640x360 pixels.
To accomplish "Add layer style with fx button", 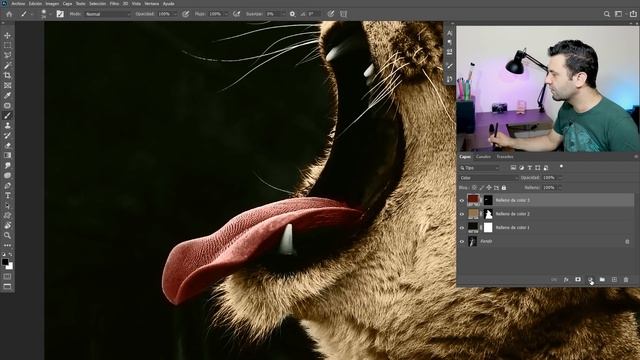I will coord(566,280).
